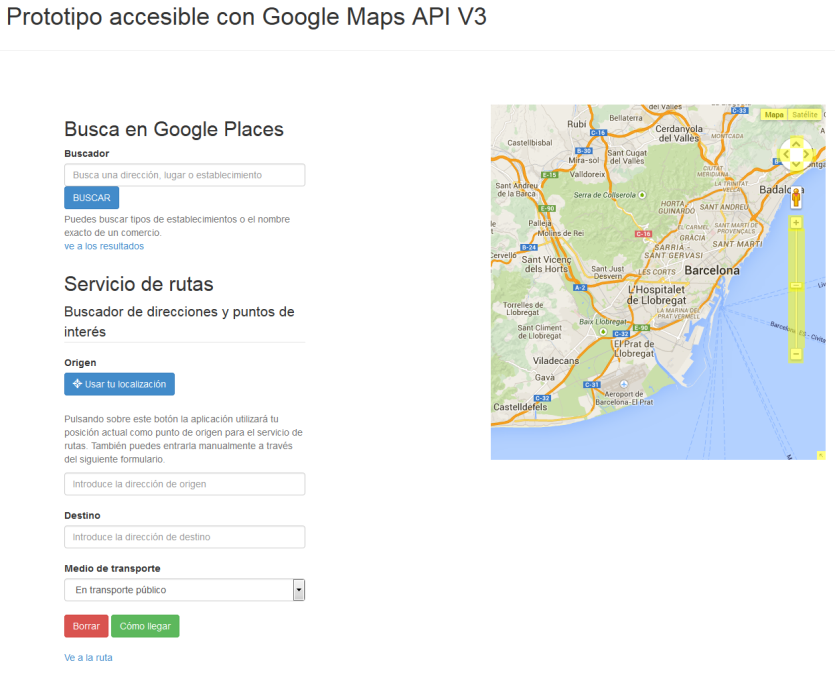The height and width of the screenshot is (675, 835).
Task: Pan the map right with the arrow
Action: click(x=808, y=156)
